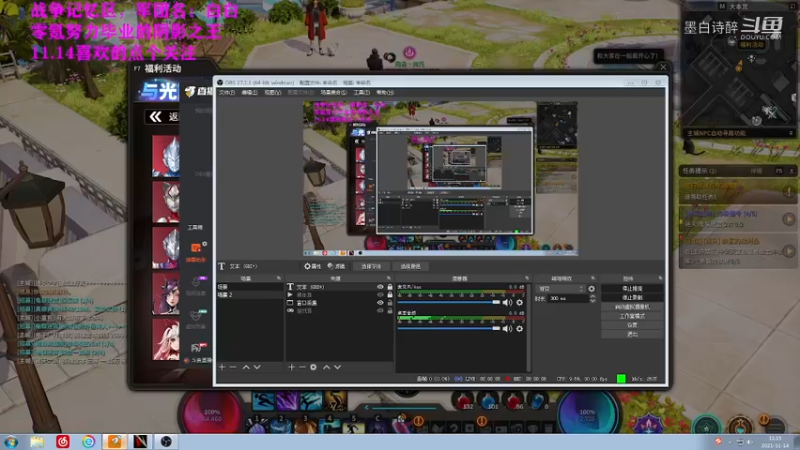Open source properties gear below sources list
Image resolution: width=800 pixels, height=450 pixels.
313,367
